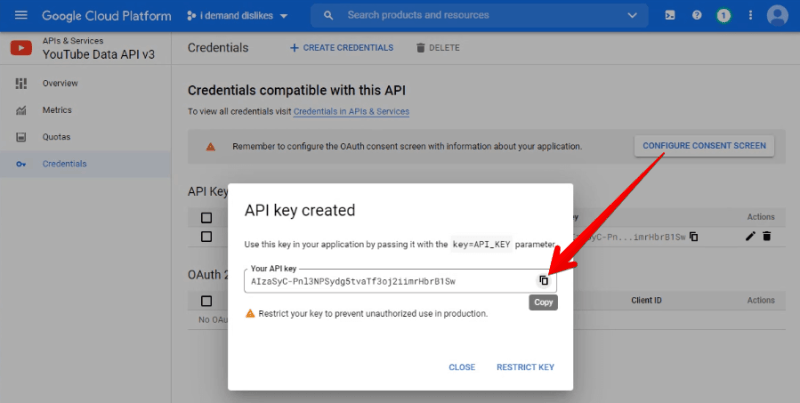Click the search magnifier icon
800x403 pixels.
pyautogui.click(x=329, y=16)
